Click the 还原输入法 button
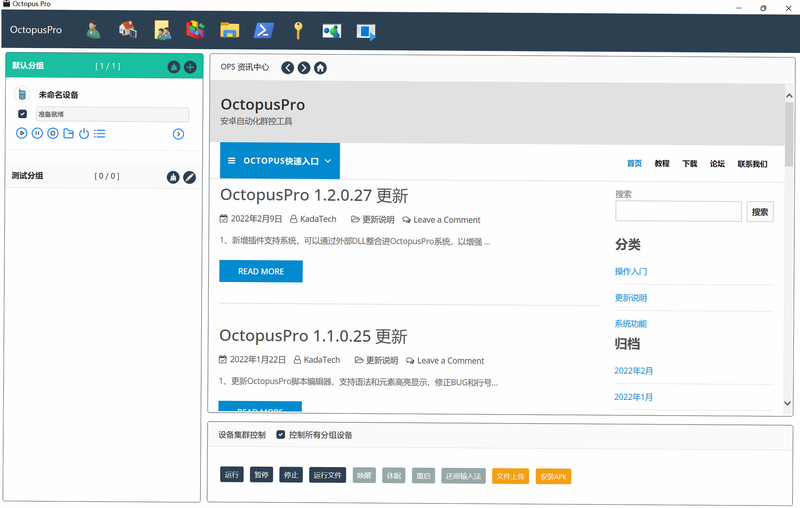Image resolution: width=800 pixels, height=508 pixels. 463,476
